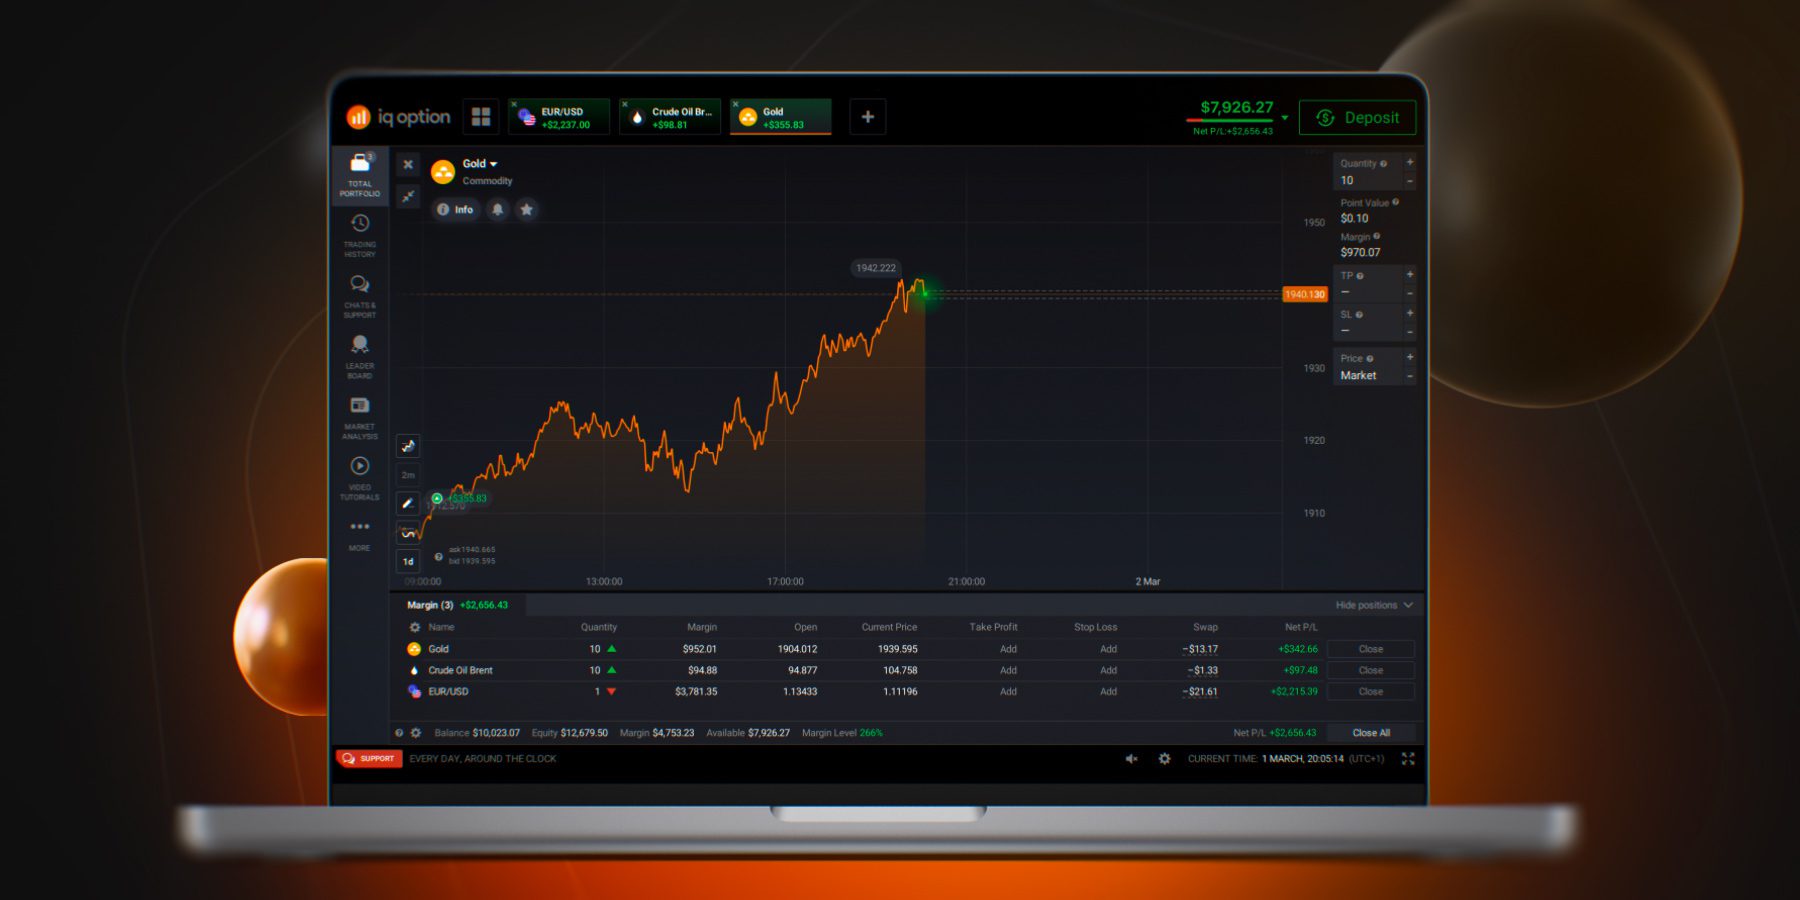
Task: Click the 1940.130 current price marker
Action: pos(1305,294)
